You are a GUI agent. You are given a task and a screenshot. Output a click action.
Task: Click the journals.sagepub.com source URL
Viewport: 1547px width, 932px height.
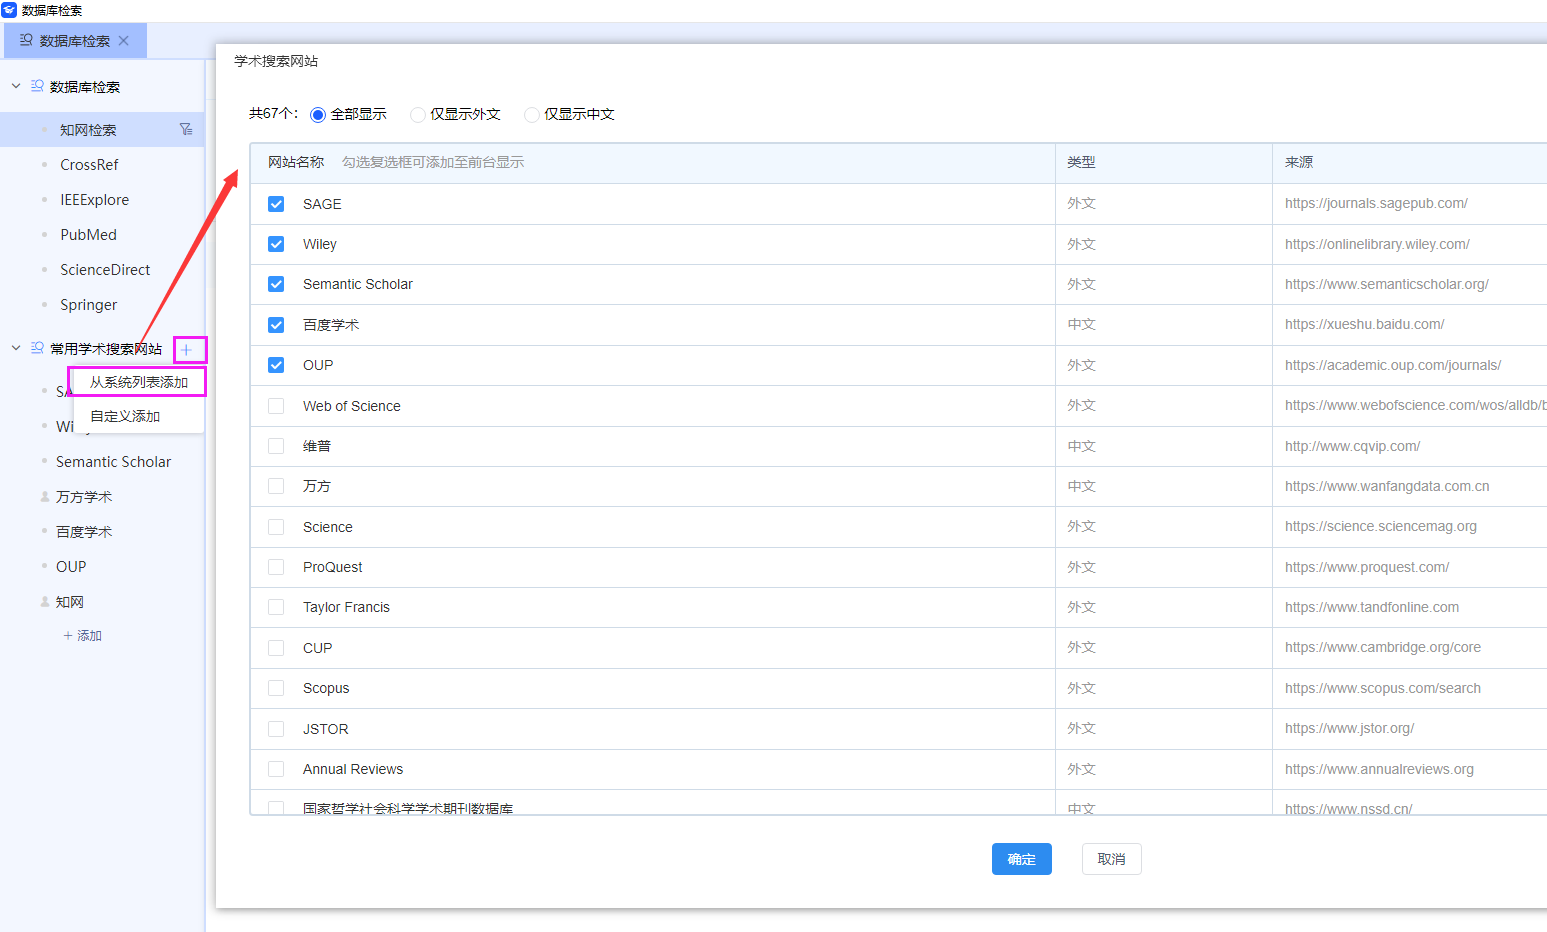1376,203
